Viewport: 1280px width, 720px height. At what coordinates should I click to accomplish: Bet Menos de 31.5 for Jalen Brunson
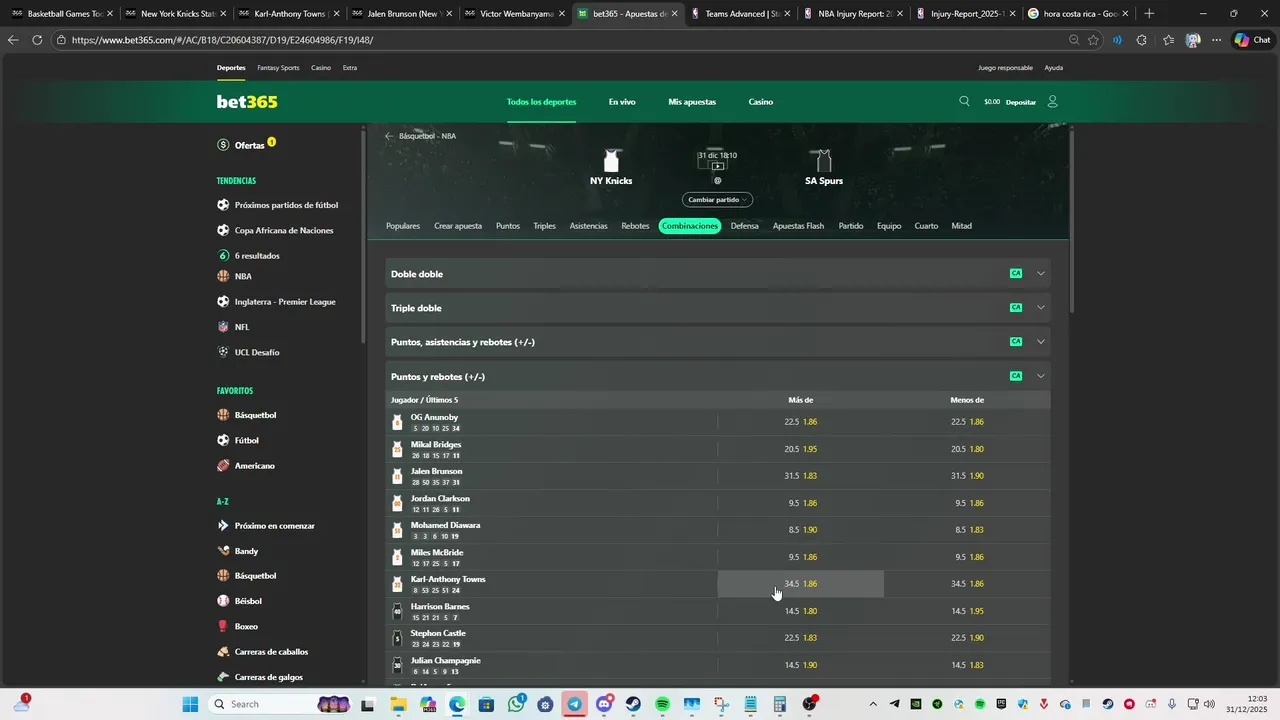click(967, 476)
